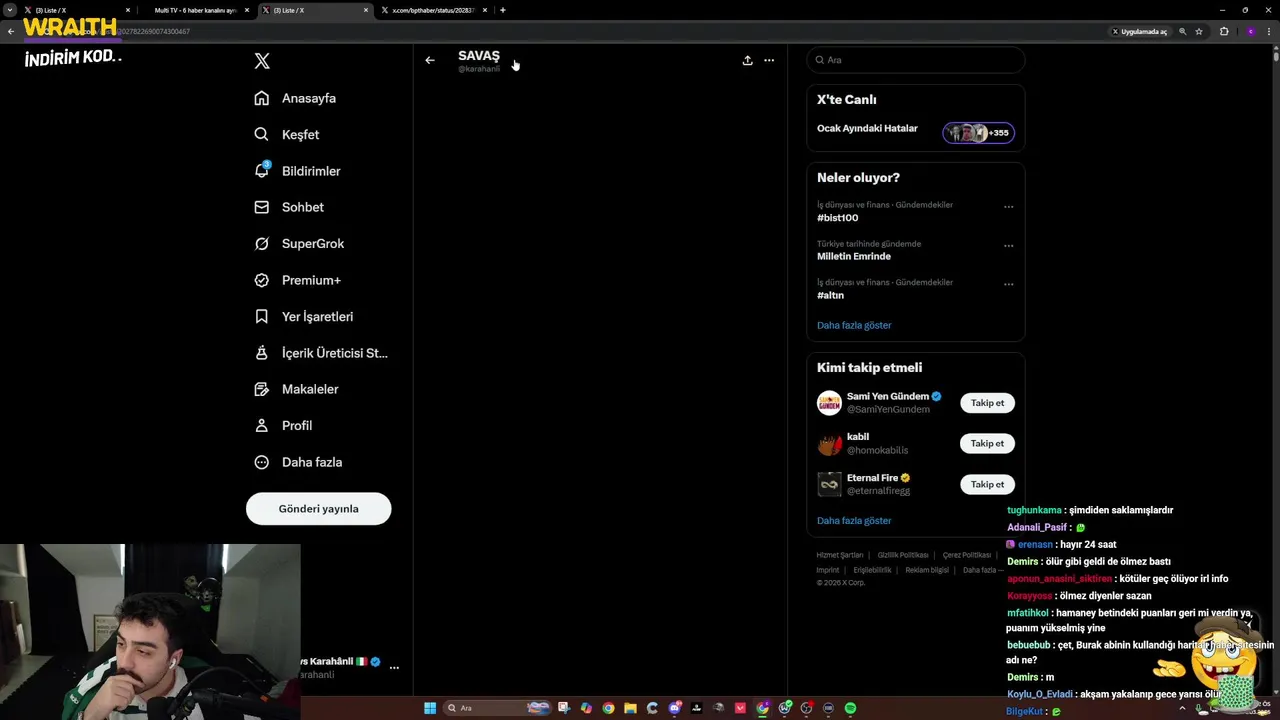
Task: Click the Ara search field on X
Action: [x=916, y=60]
